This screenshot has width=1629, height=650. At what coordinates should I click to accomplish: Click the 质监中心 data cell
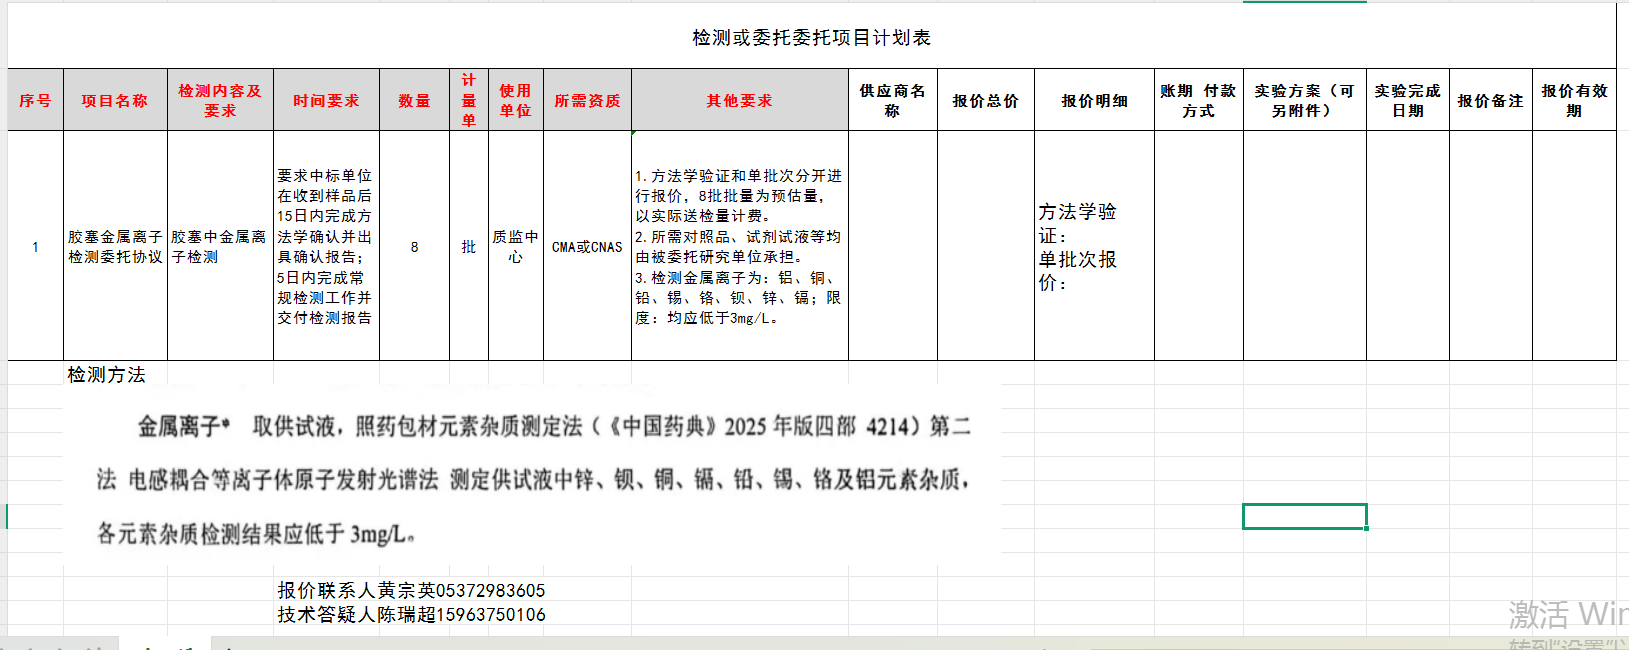pyautogui.click(x=515, y=247)
